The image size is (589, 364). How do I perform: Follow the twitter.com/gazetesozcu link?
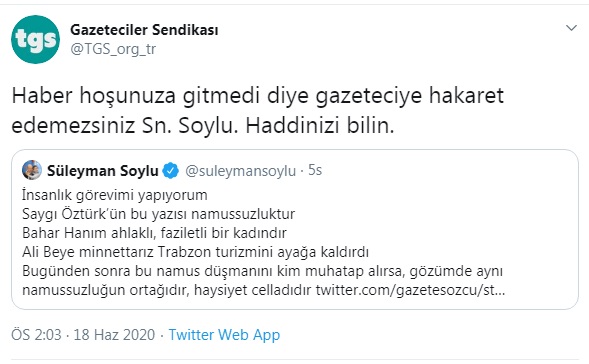tap(410, 290)
